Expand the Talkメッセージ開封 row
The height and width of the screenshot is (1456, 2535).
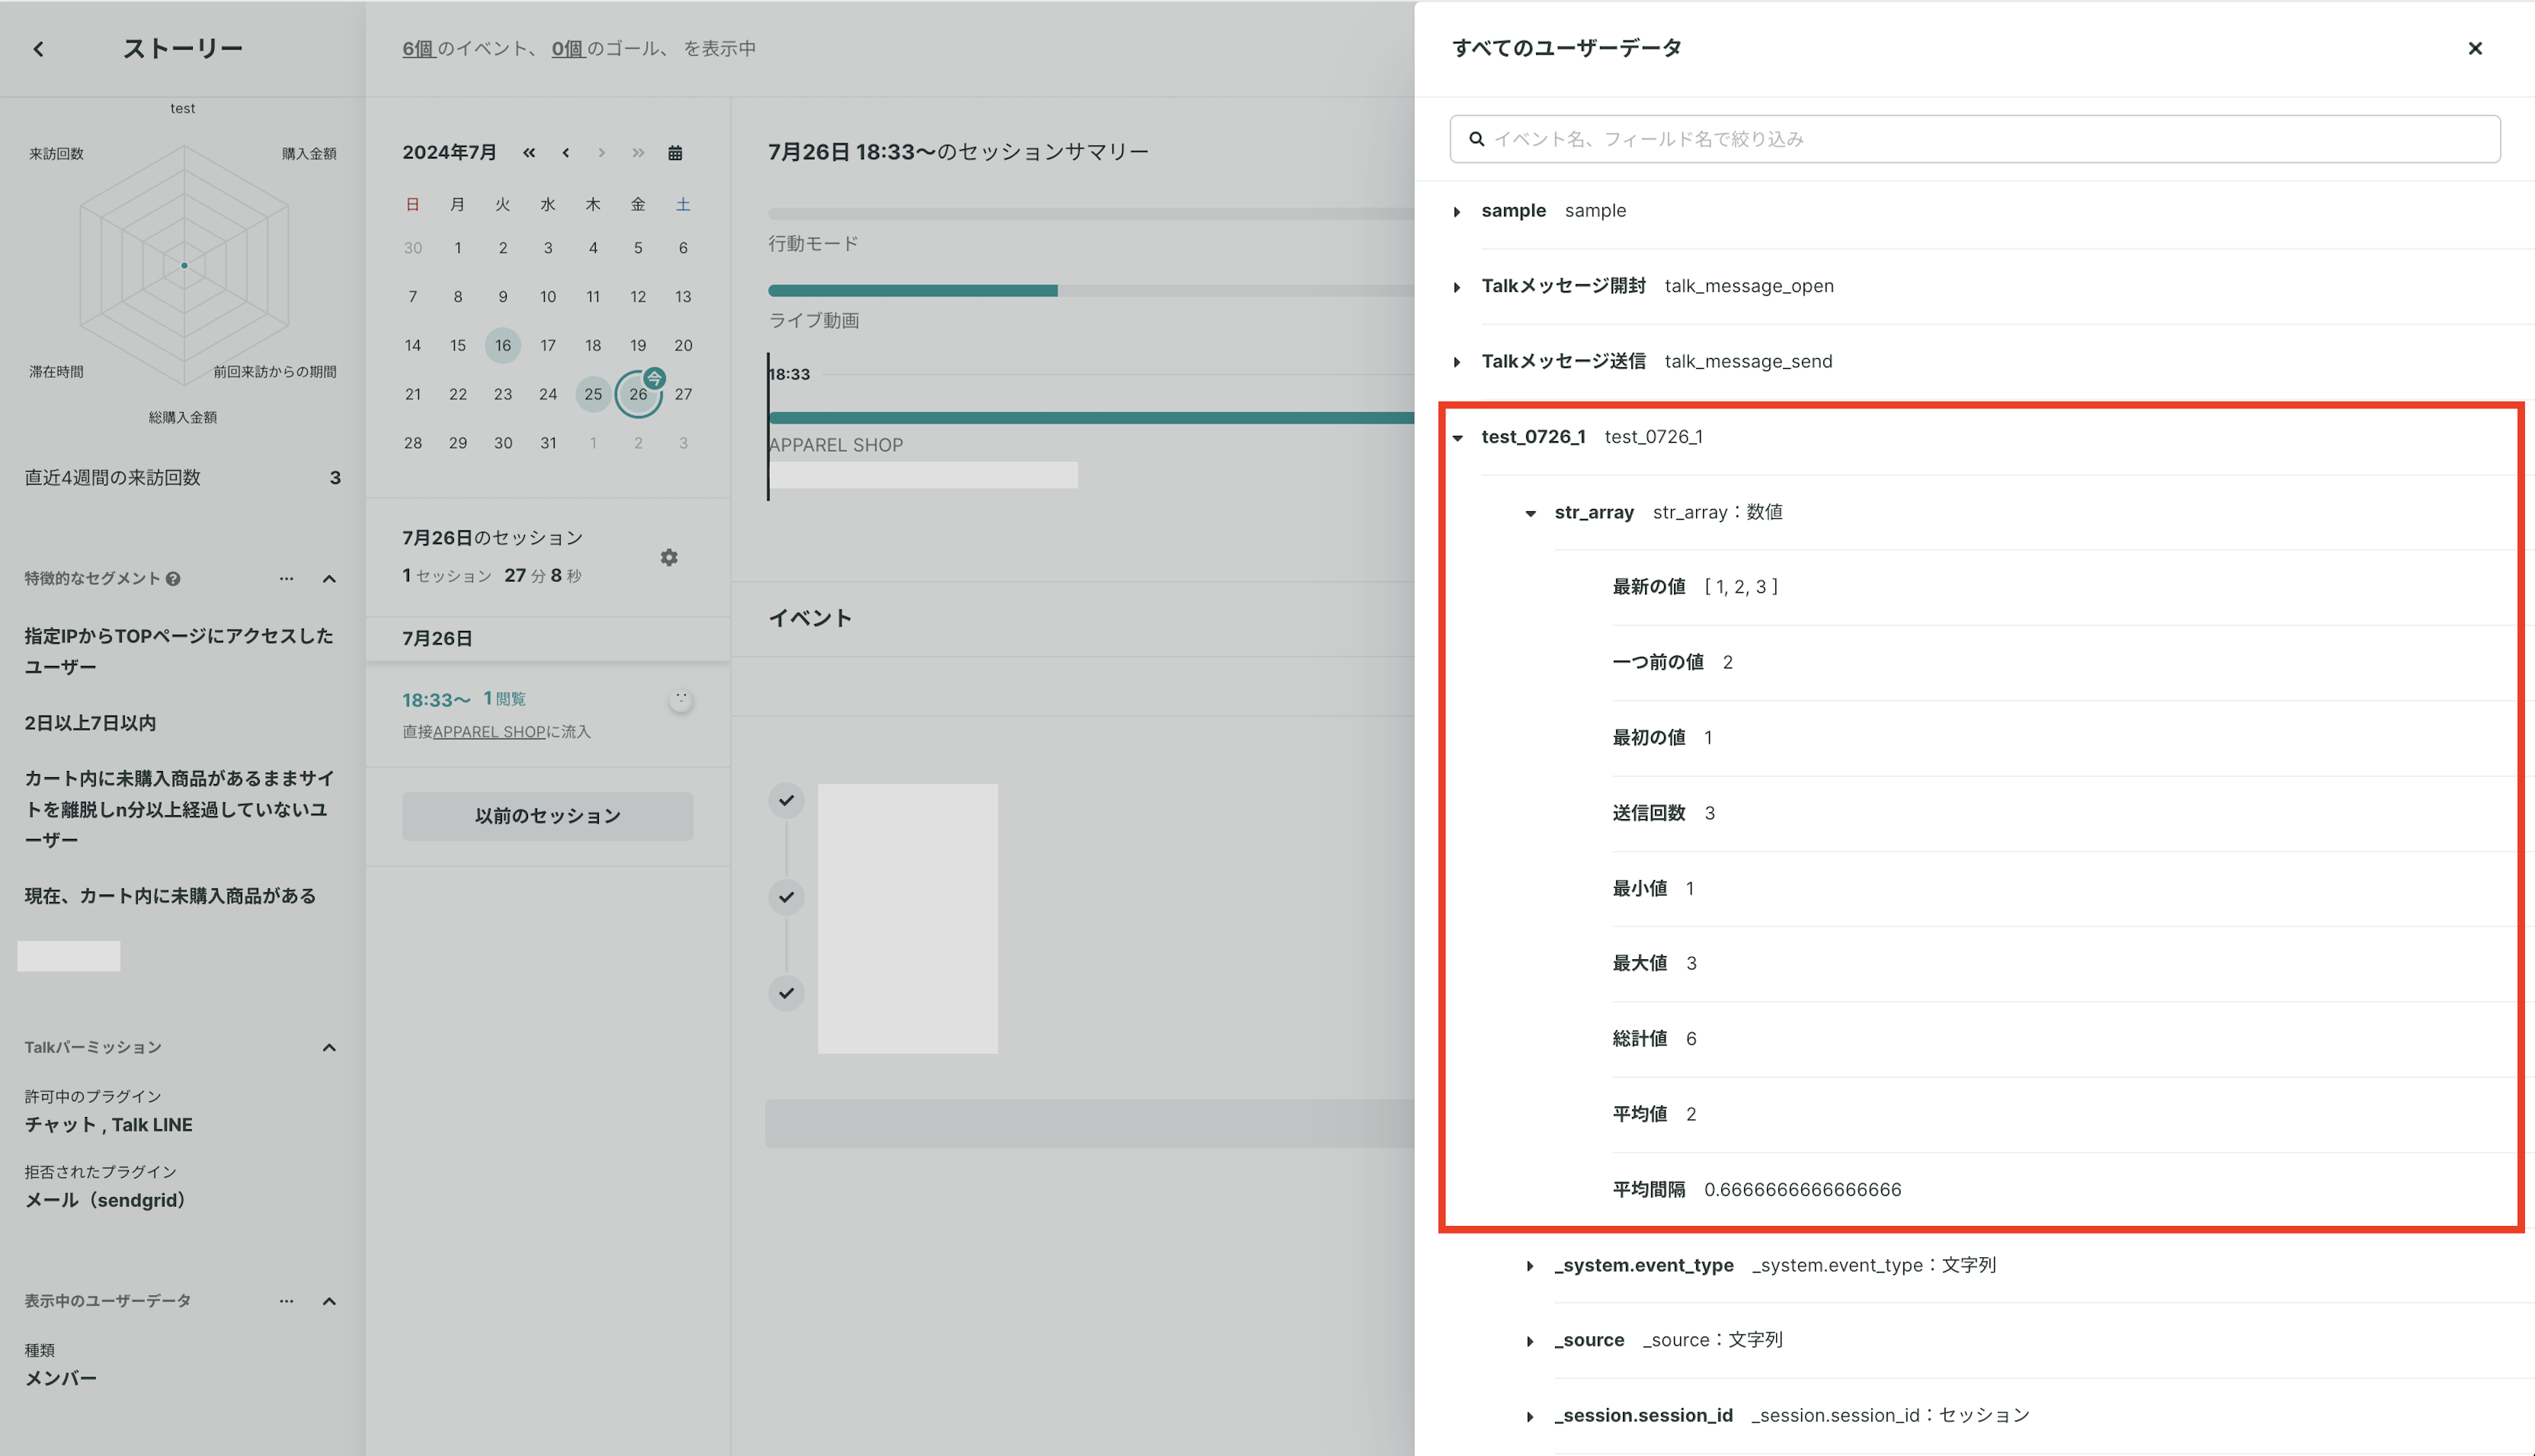pyautogui.click(x=1456, y=287)
